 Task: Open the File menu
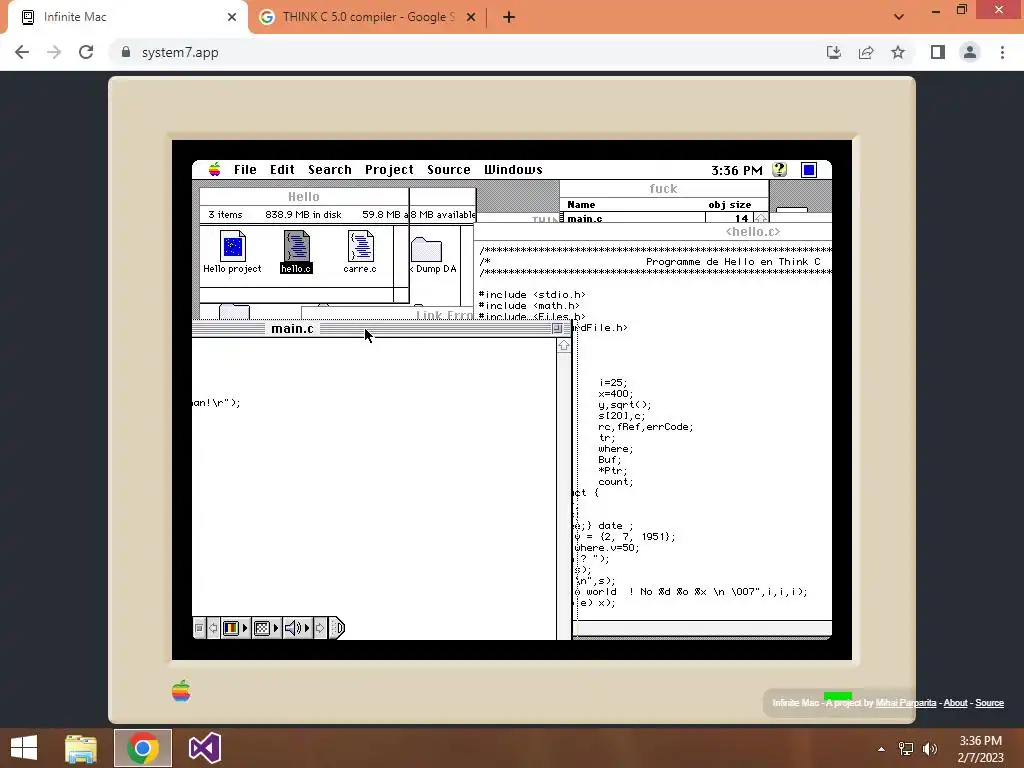click(x=245, y=170)
